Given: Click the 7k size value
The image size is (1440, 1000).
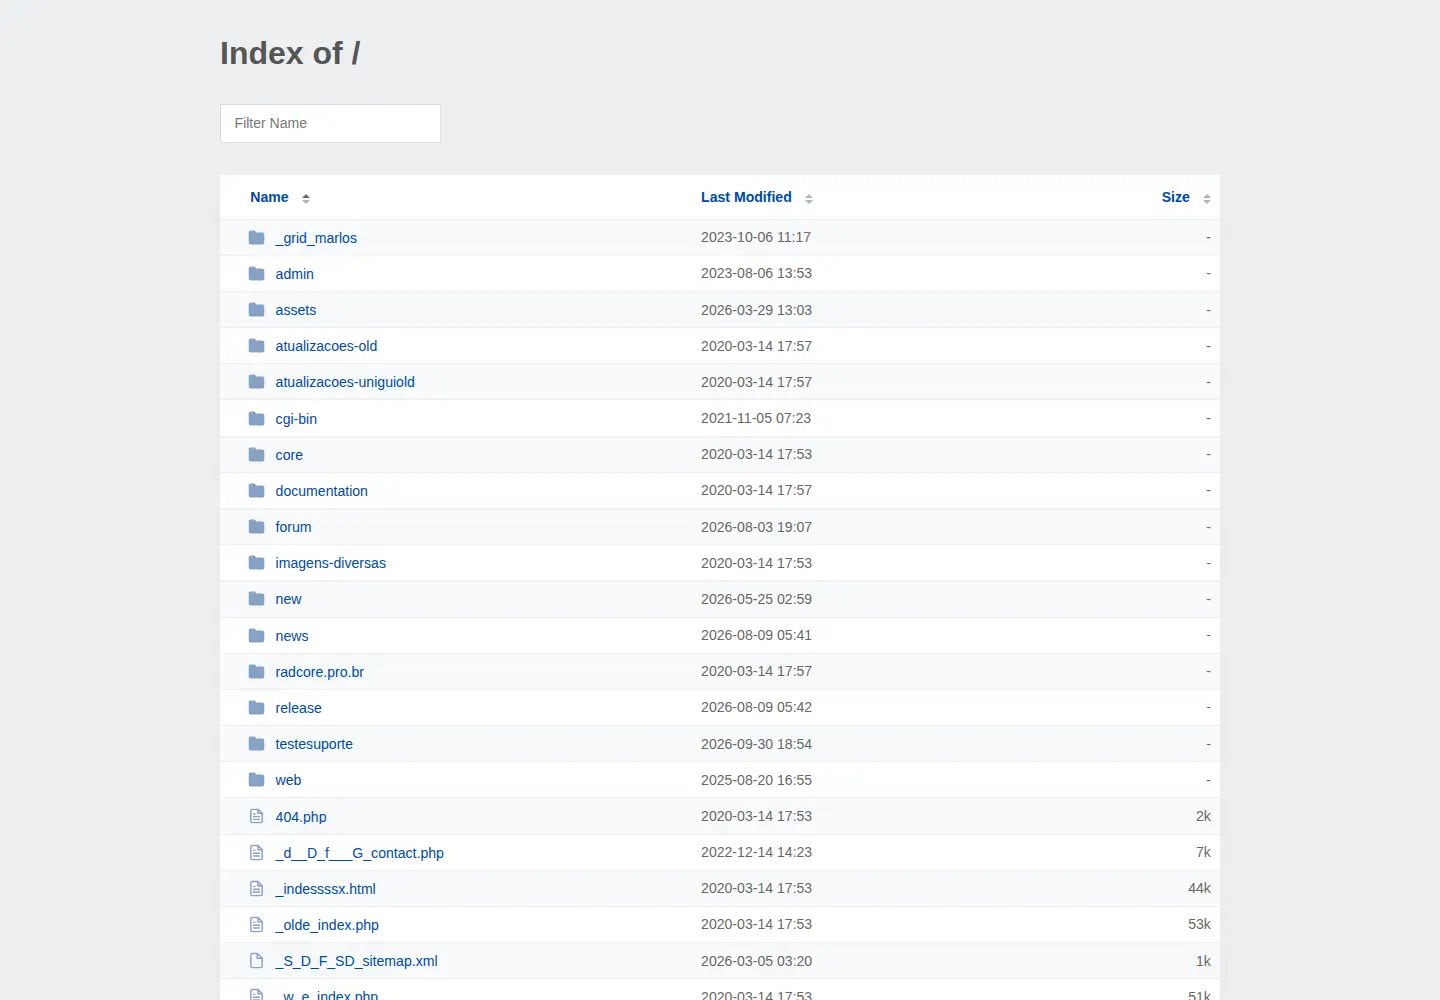Looking at the screenshot, I should coord(1203,852).
